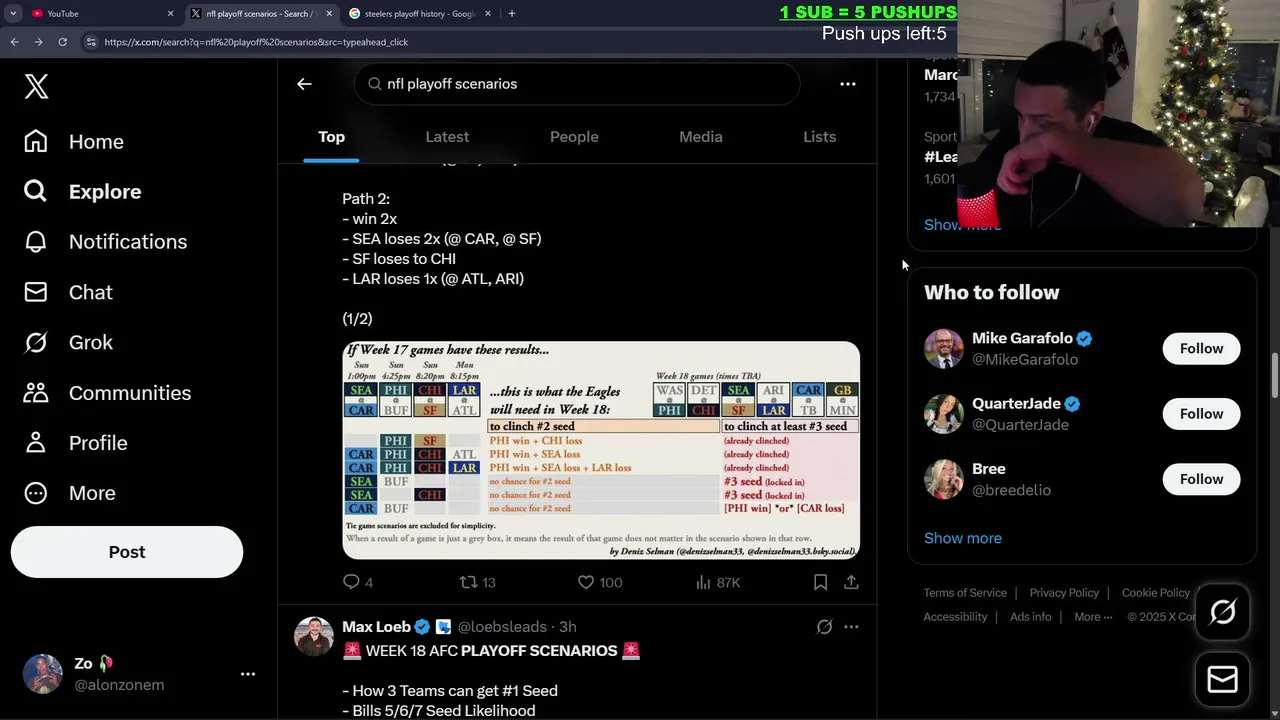1280x720 pixels.
Task: Open Max Loeb's profile picture
Action: (x=314, y=636)
